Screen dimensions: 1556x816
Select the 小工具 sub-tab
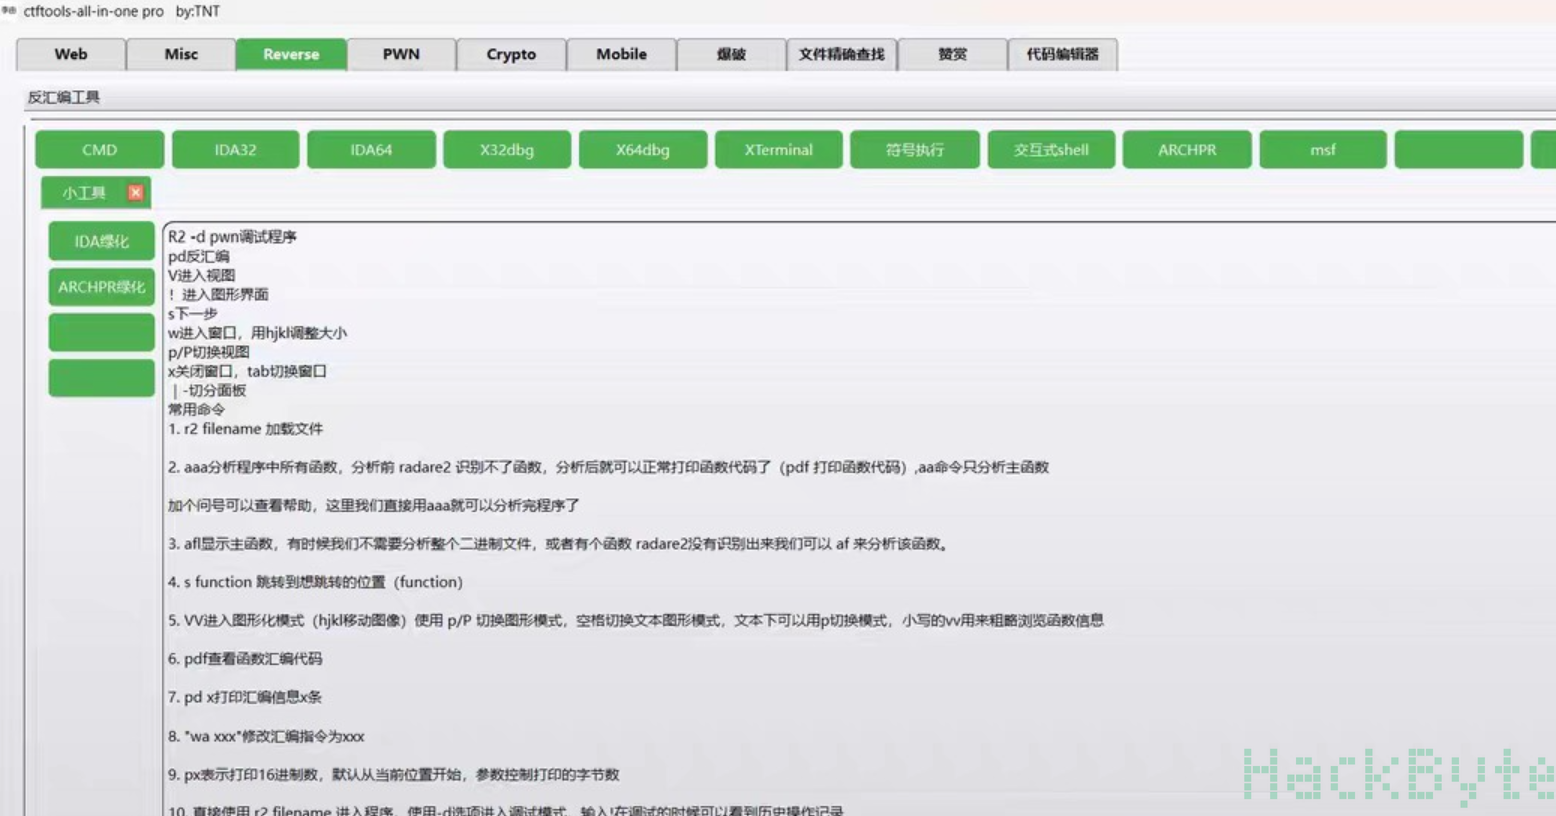point(84,192)
